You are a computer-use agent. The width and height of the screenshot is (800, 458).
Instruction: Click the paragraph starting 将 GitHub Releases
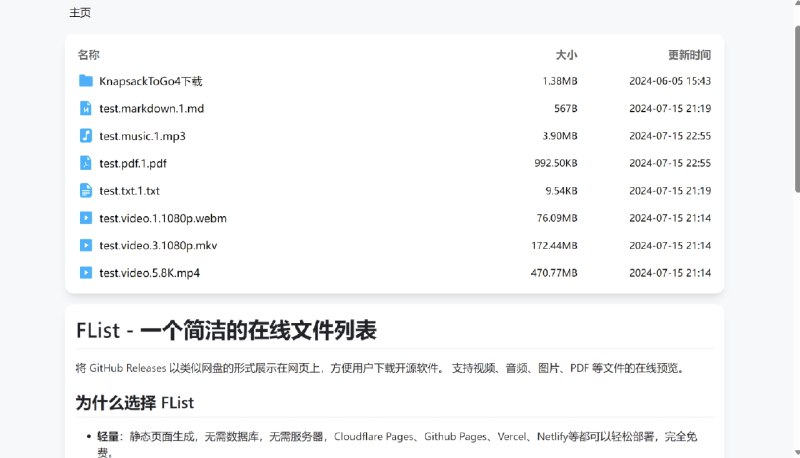click(x=380, y=368)
